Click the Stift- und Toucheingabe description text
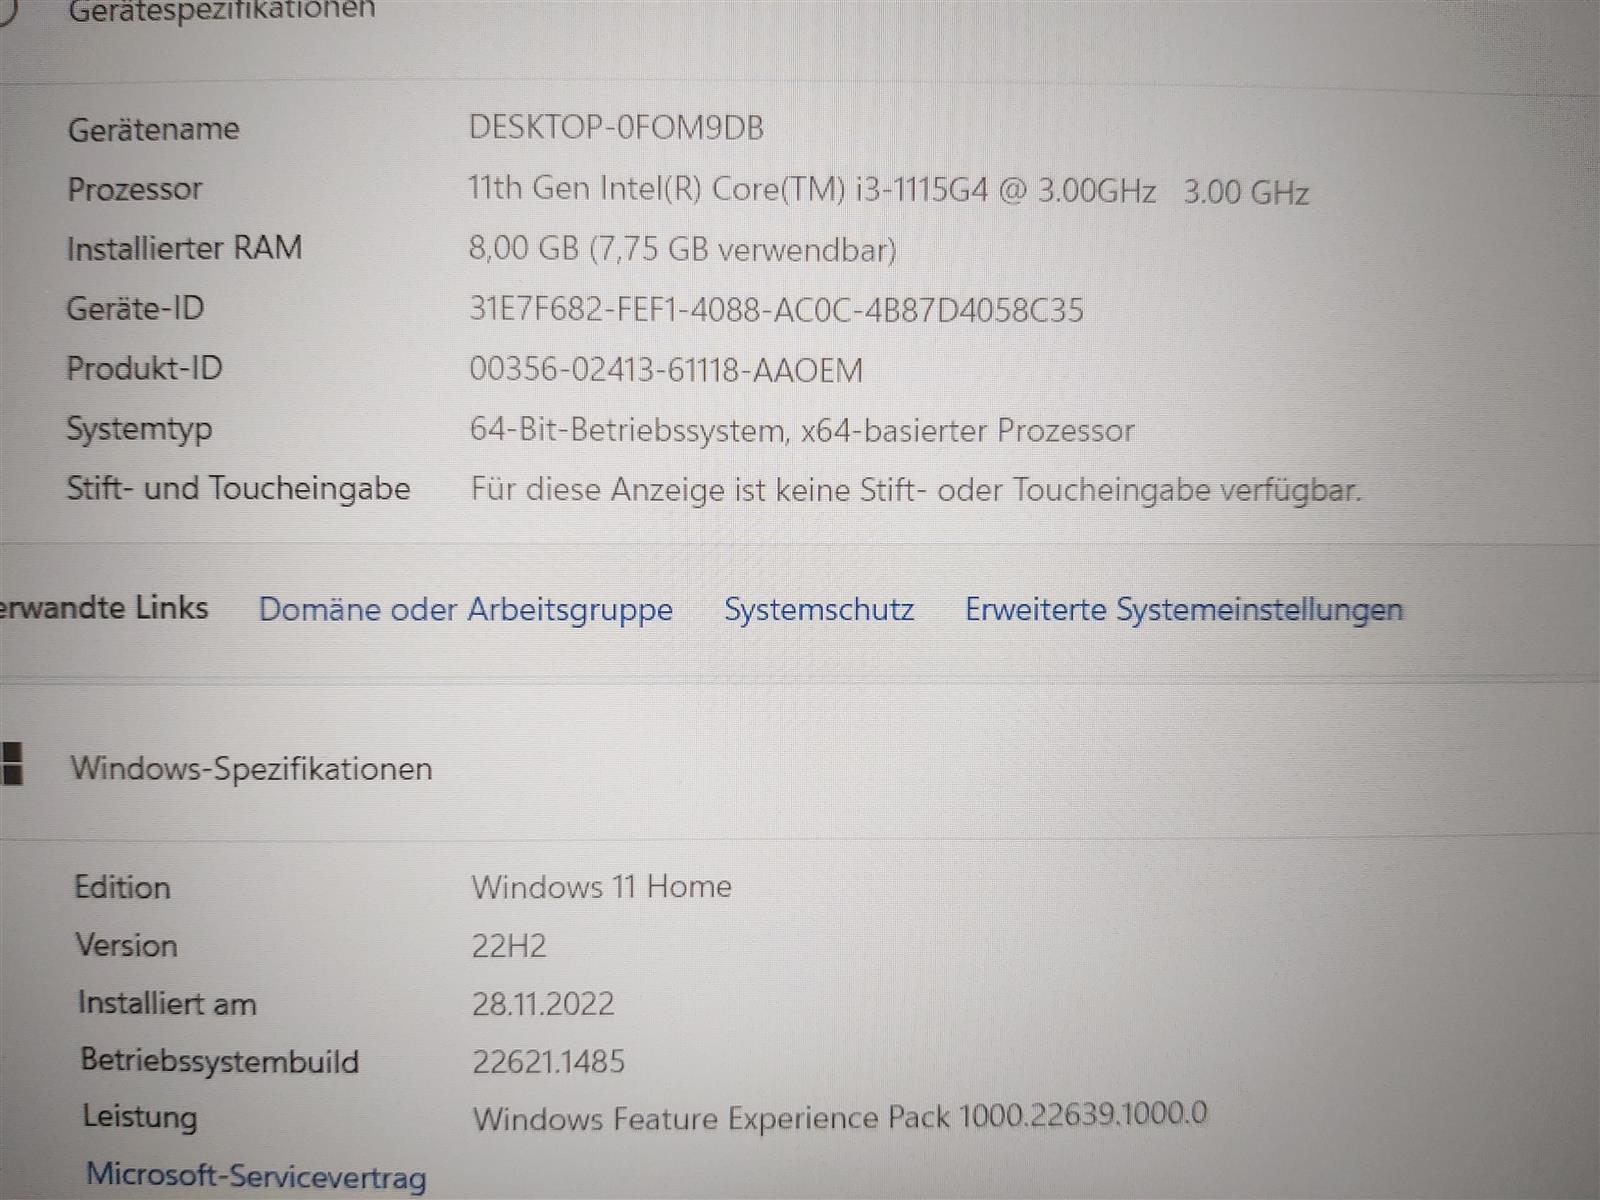 pos(915,490)
